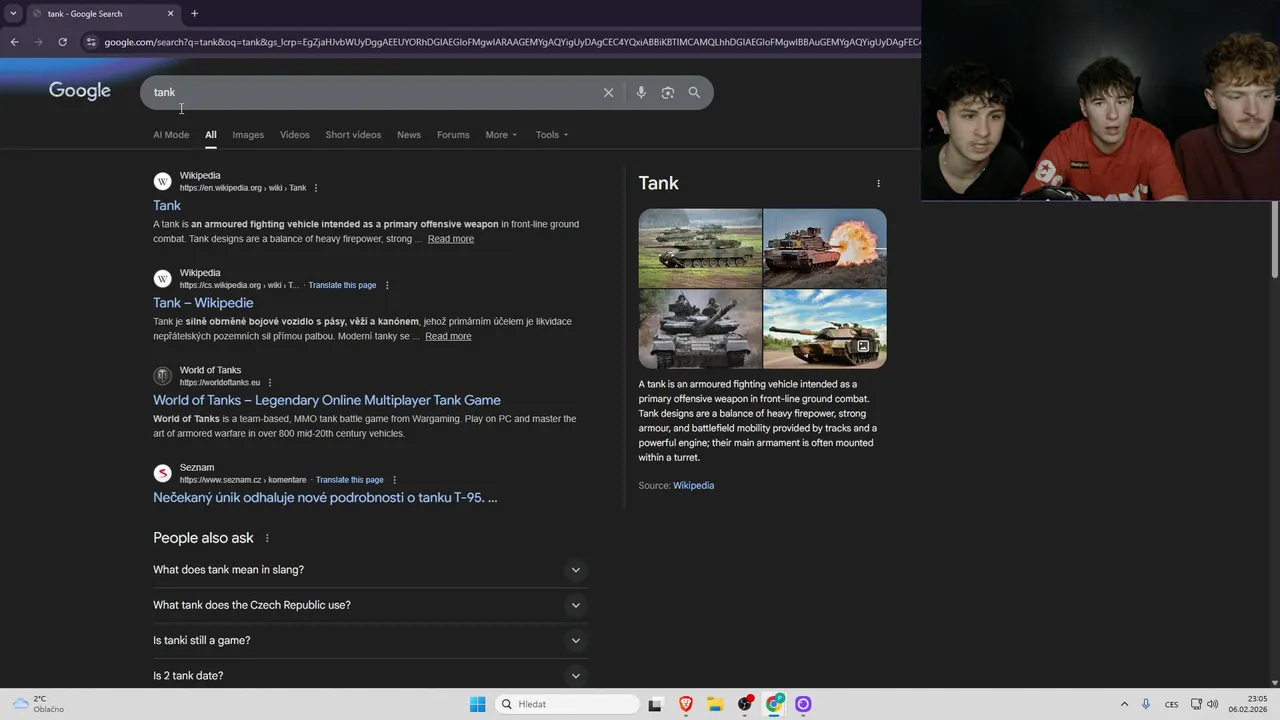The width and height of the screenshot is (1280, 720).
Task: Select the News search tab
Action: [x=409, y=135]
